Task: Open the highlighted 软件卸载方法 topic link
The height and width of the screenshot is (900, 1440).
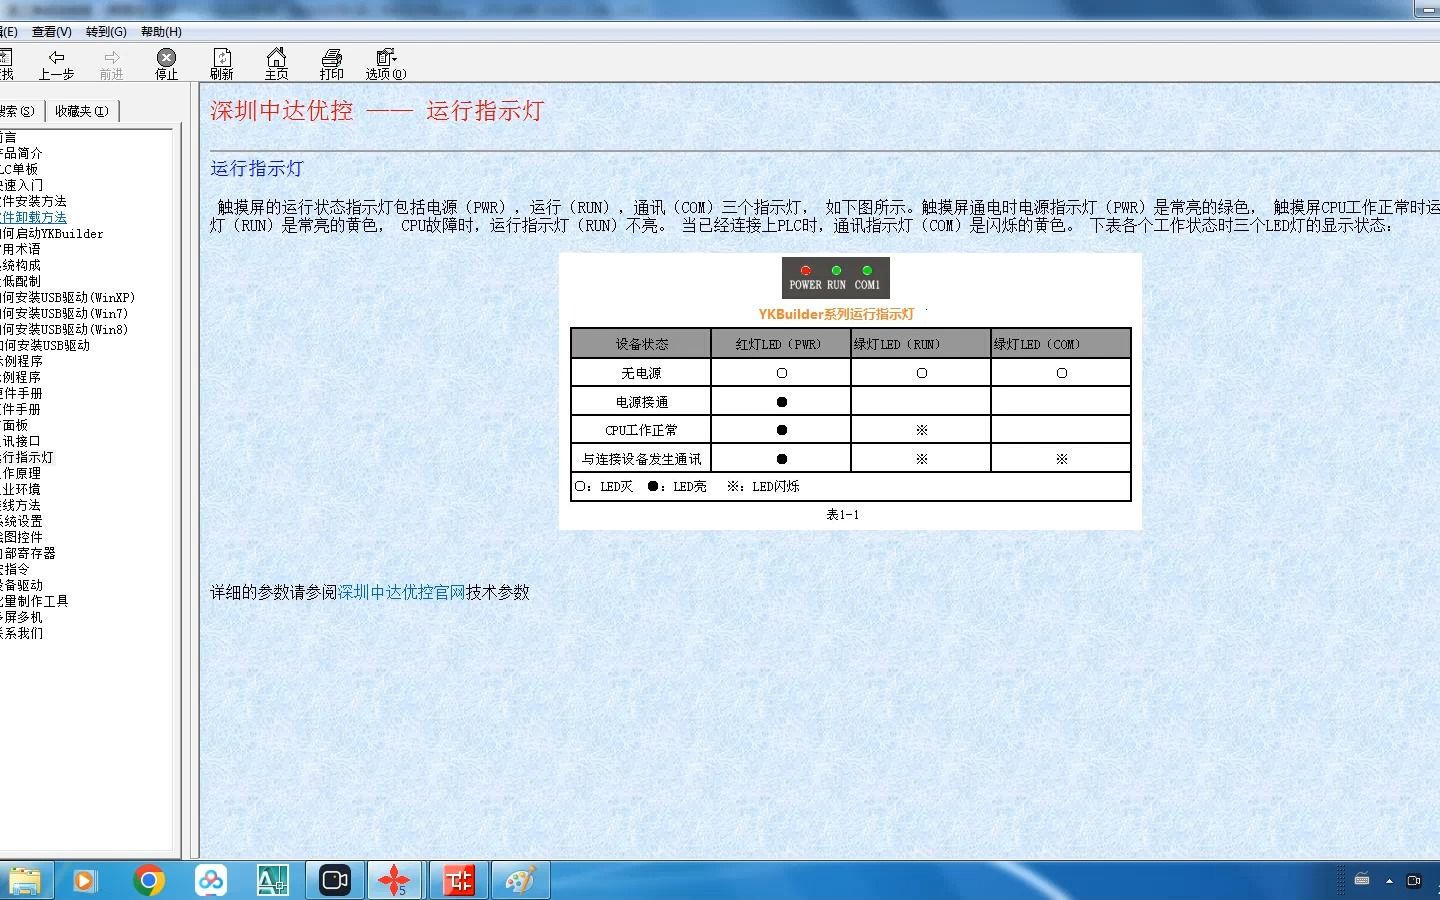Action: (33, 217)
